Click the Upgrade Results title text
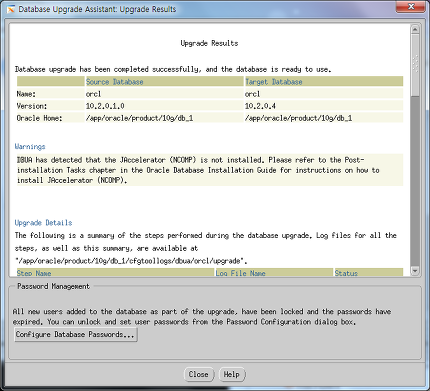Image resolution: width=430 pixels, height=391 pixels. [x=209, y=43]
